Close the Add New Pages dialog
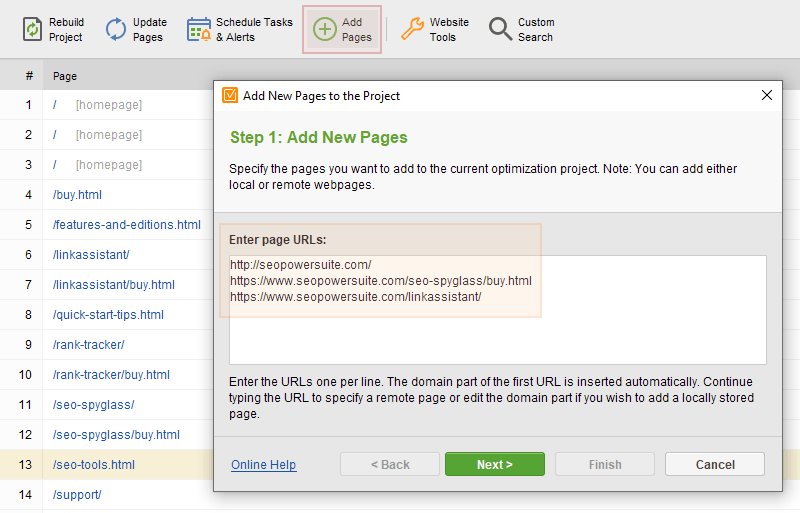Screen dimensions: 800x513 coord(766,95)
